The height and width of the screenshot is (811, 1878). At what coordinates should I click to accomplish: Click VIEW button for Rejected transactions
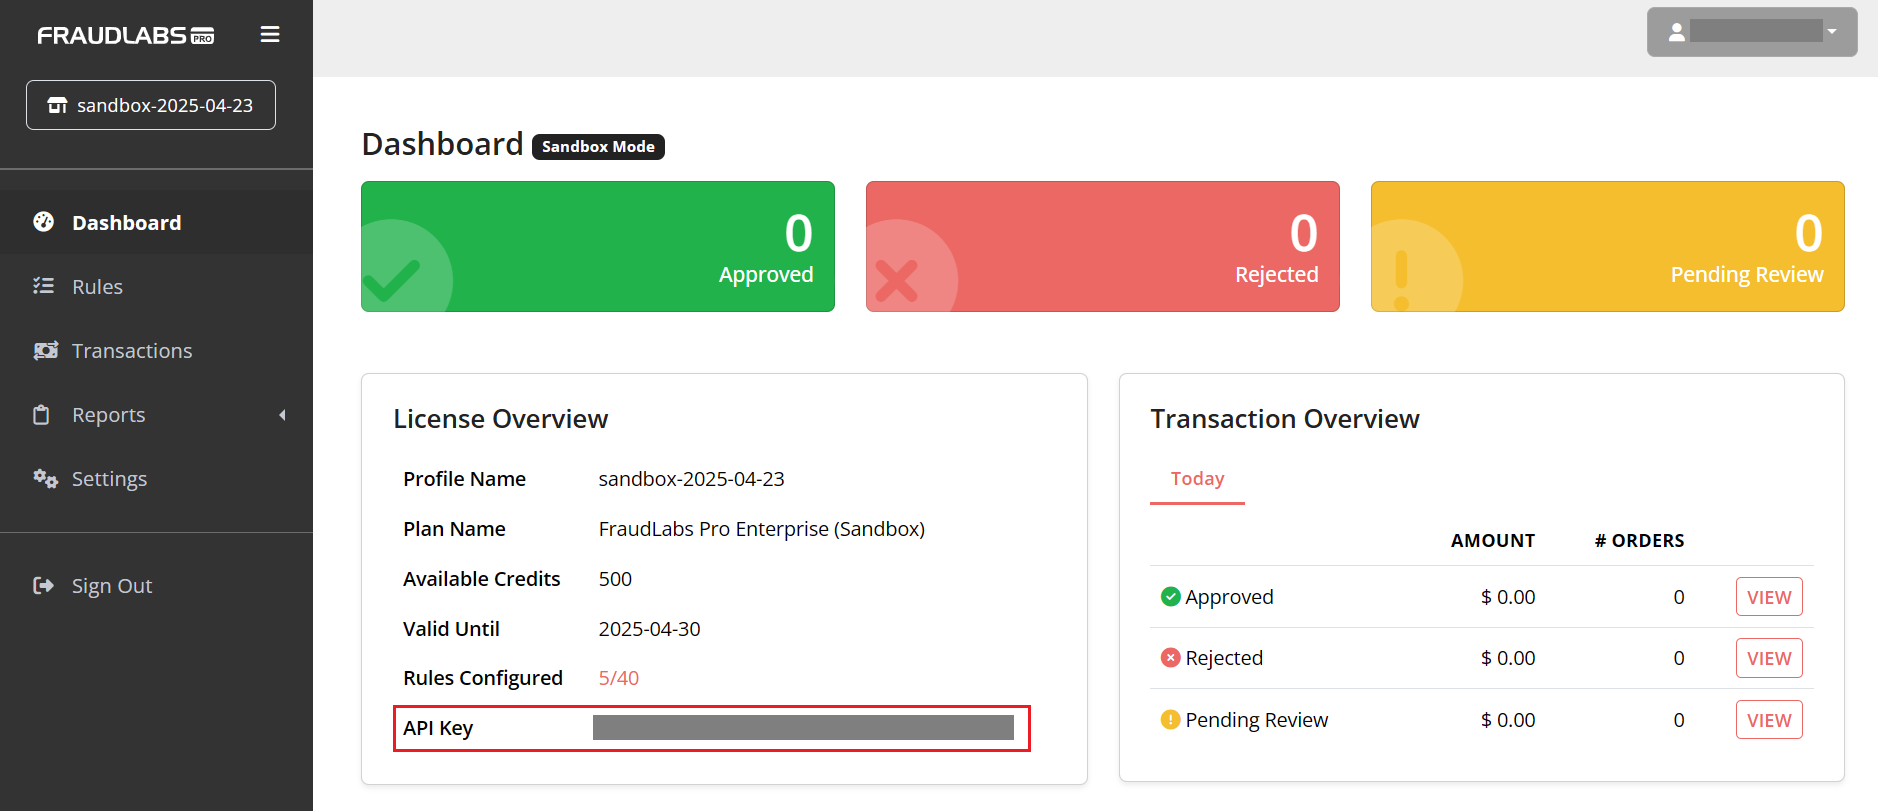point(1769,658)
